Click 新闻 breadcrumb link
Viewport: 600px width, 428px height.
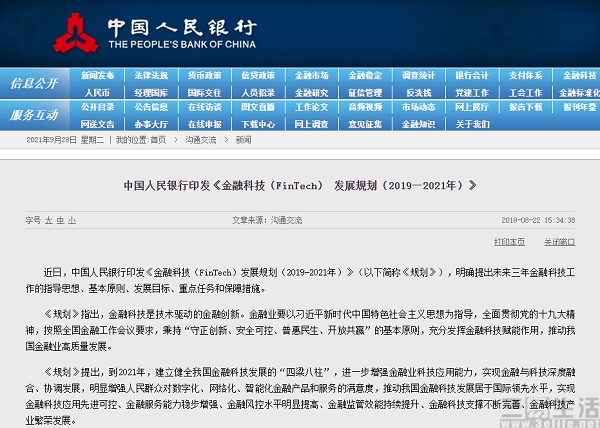[243, 140]
